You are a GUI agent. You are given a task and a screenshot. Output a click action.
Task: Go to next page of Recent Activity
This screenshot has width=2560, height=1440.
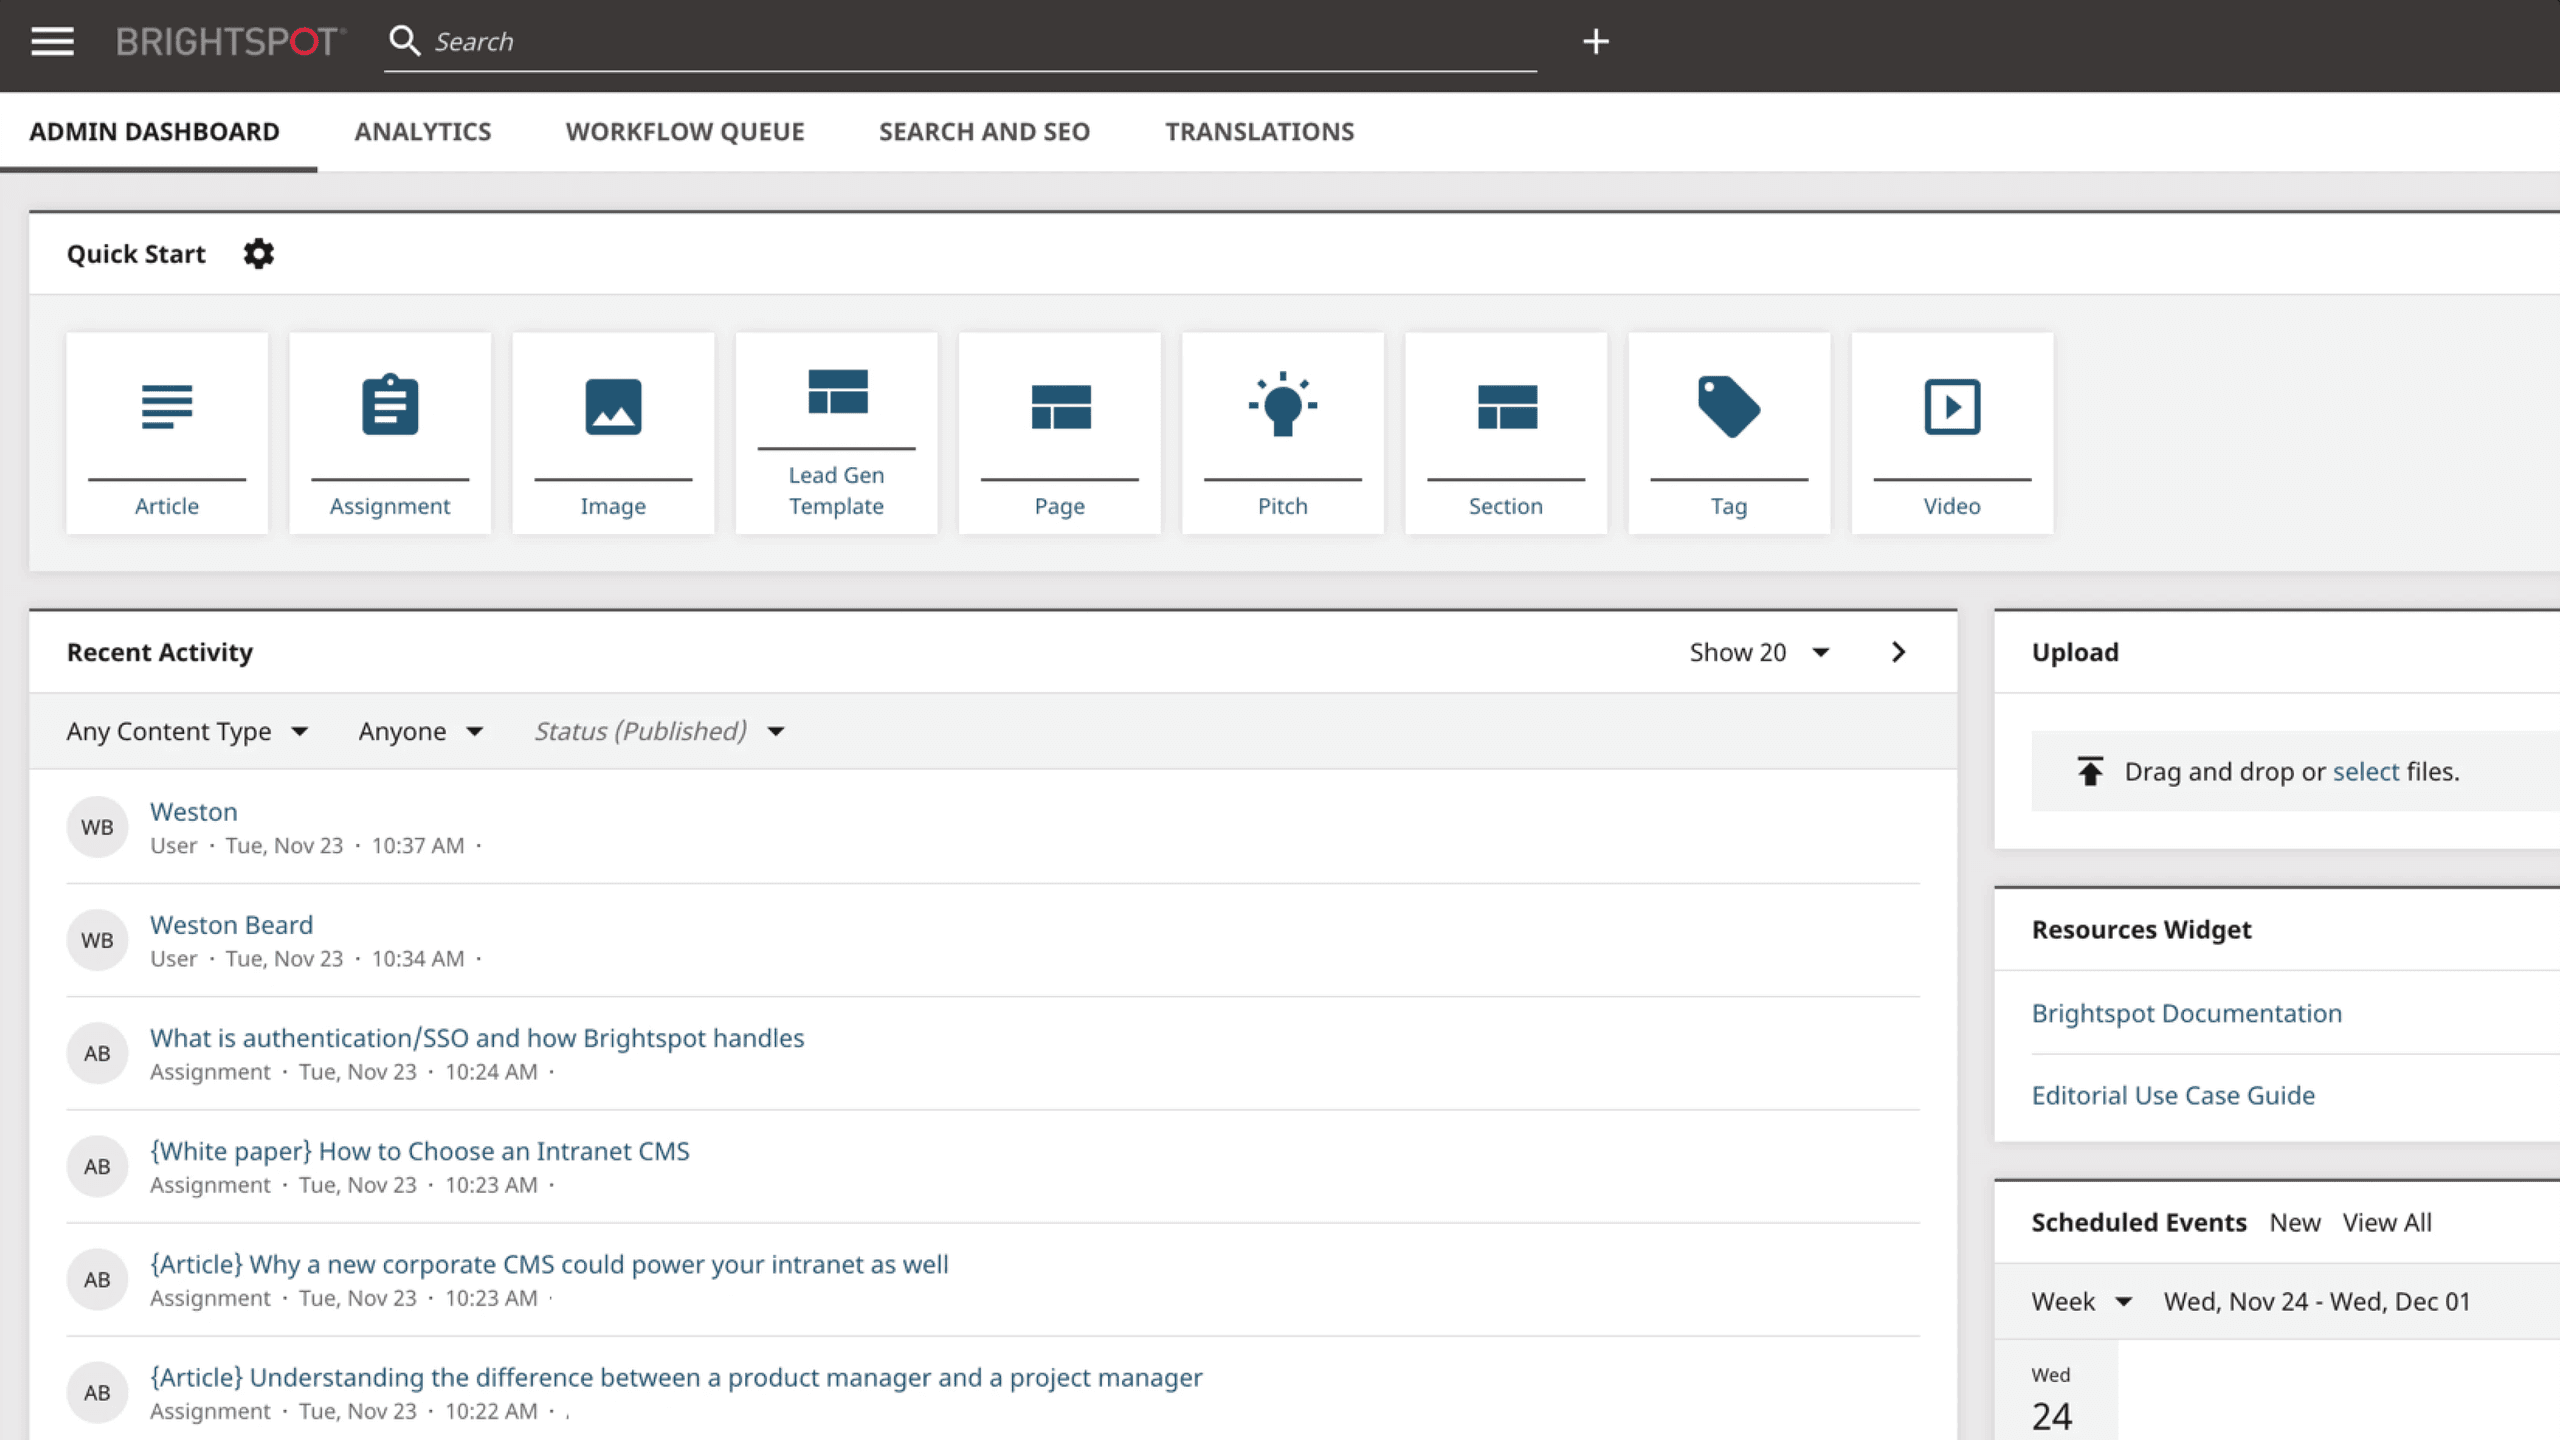[1899, 653]
